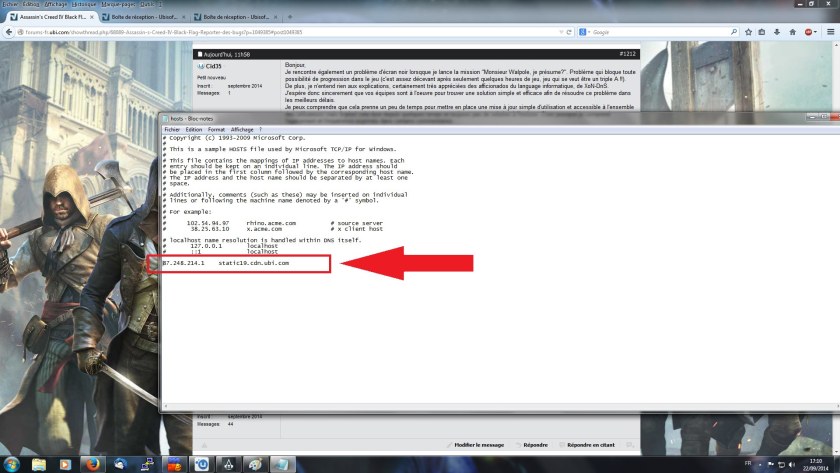840x473 pixels.
Task: Click the Répondre button in forum
Action: 532,445
